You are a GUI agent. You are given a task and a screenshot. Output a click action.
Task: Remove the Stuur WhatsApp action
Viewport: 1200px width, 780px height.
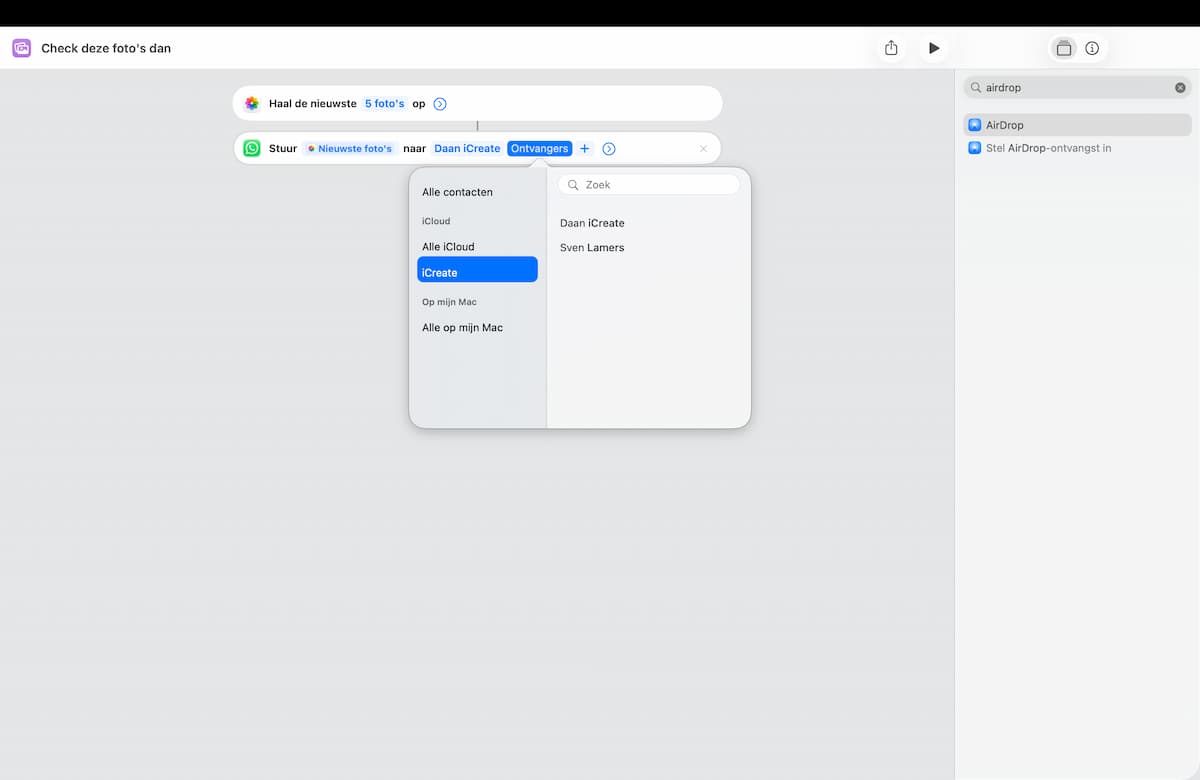[703, 148]
